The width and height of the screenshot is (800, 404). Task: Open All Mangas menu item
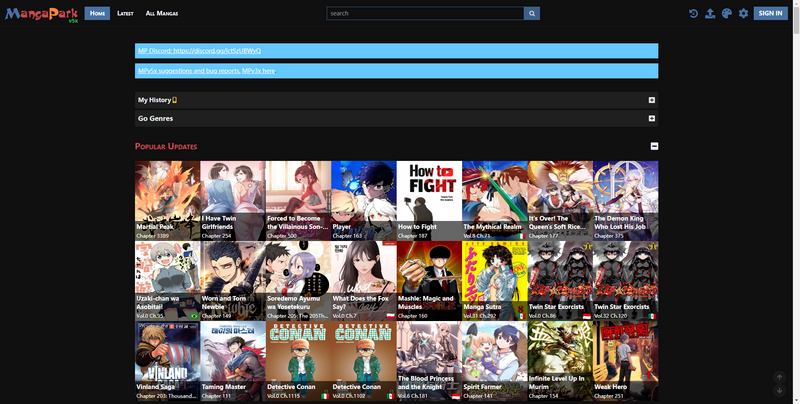(162, 13)
